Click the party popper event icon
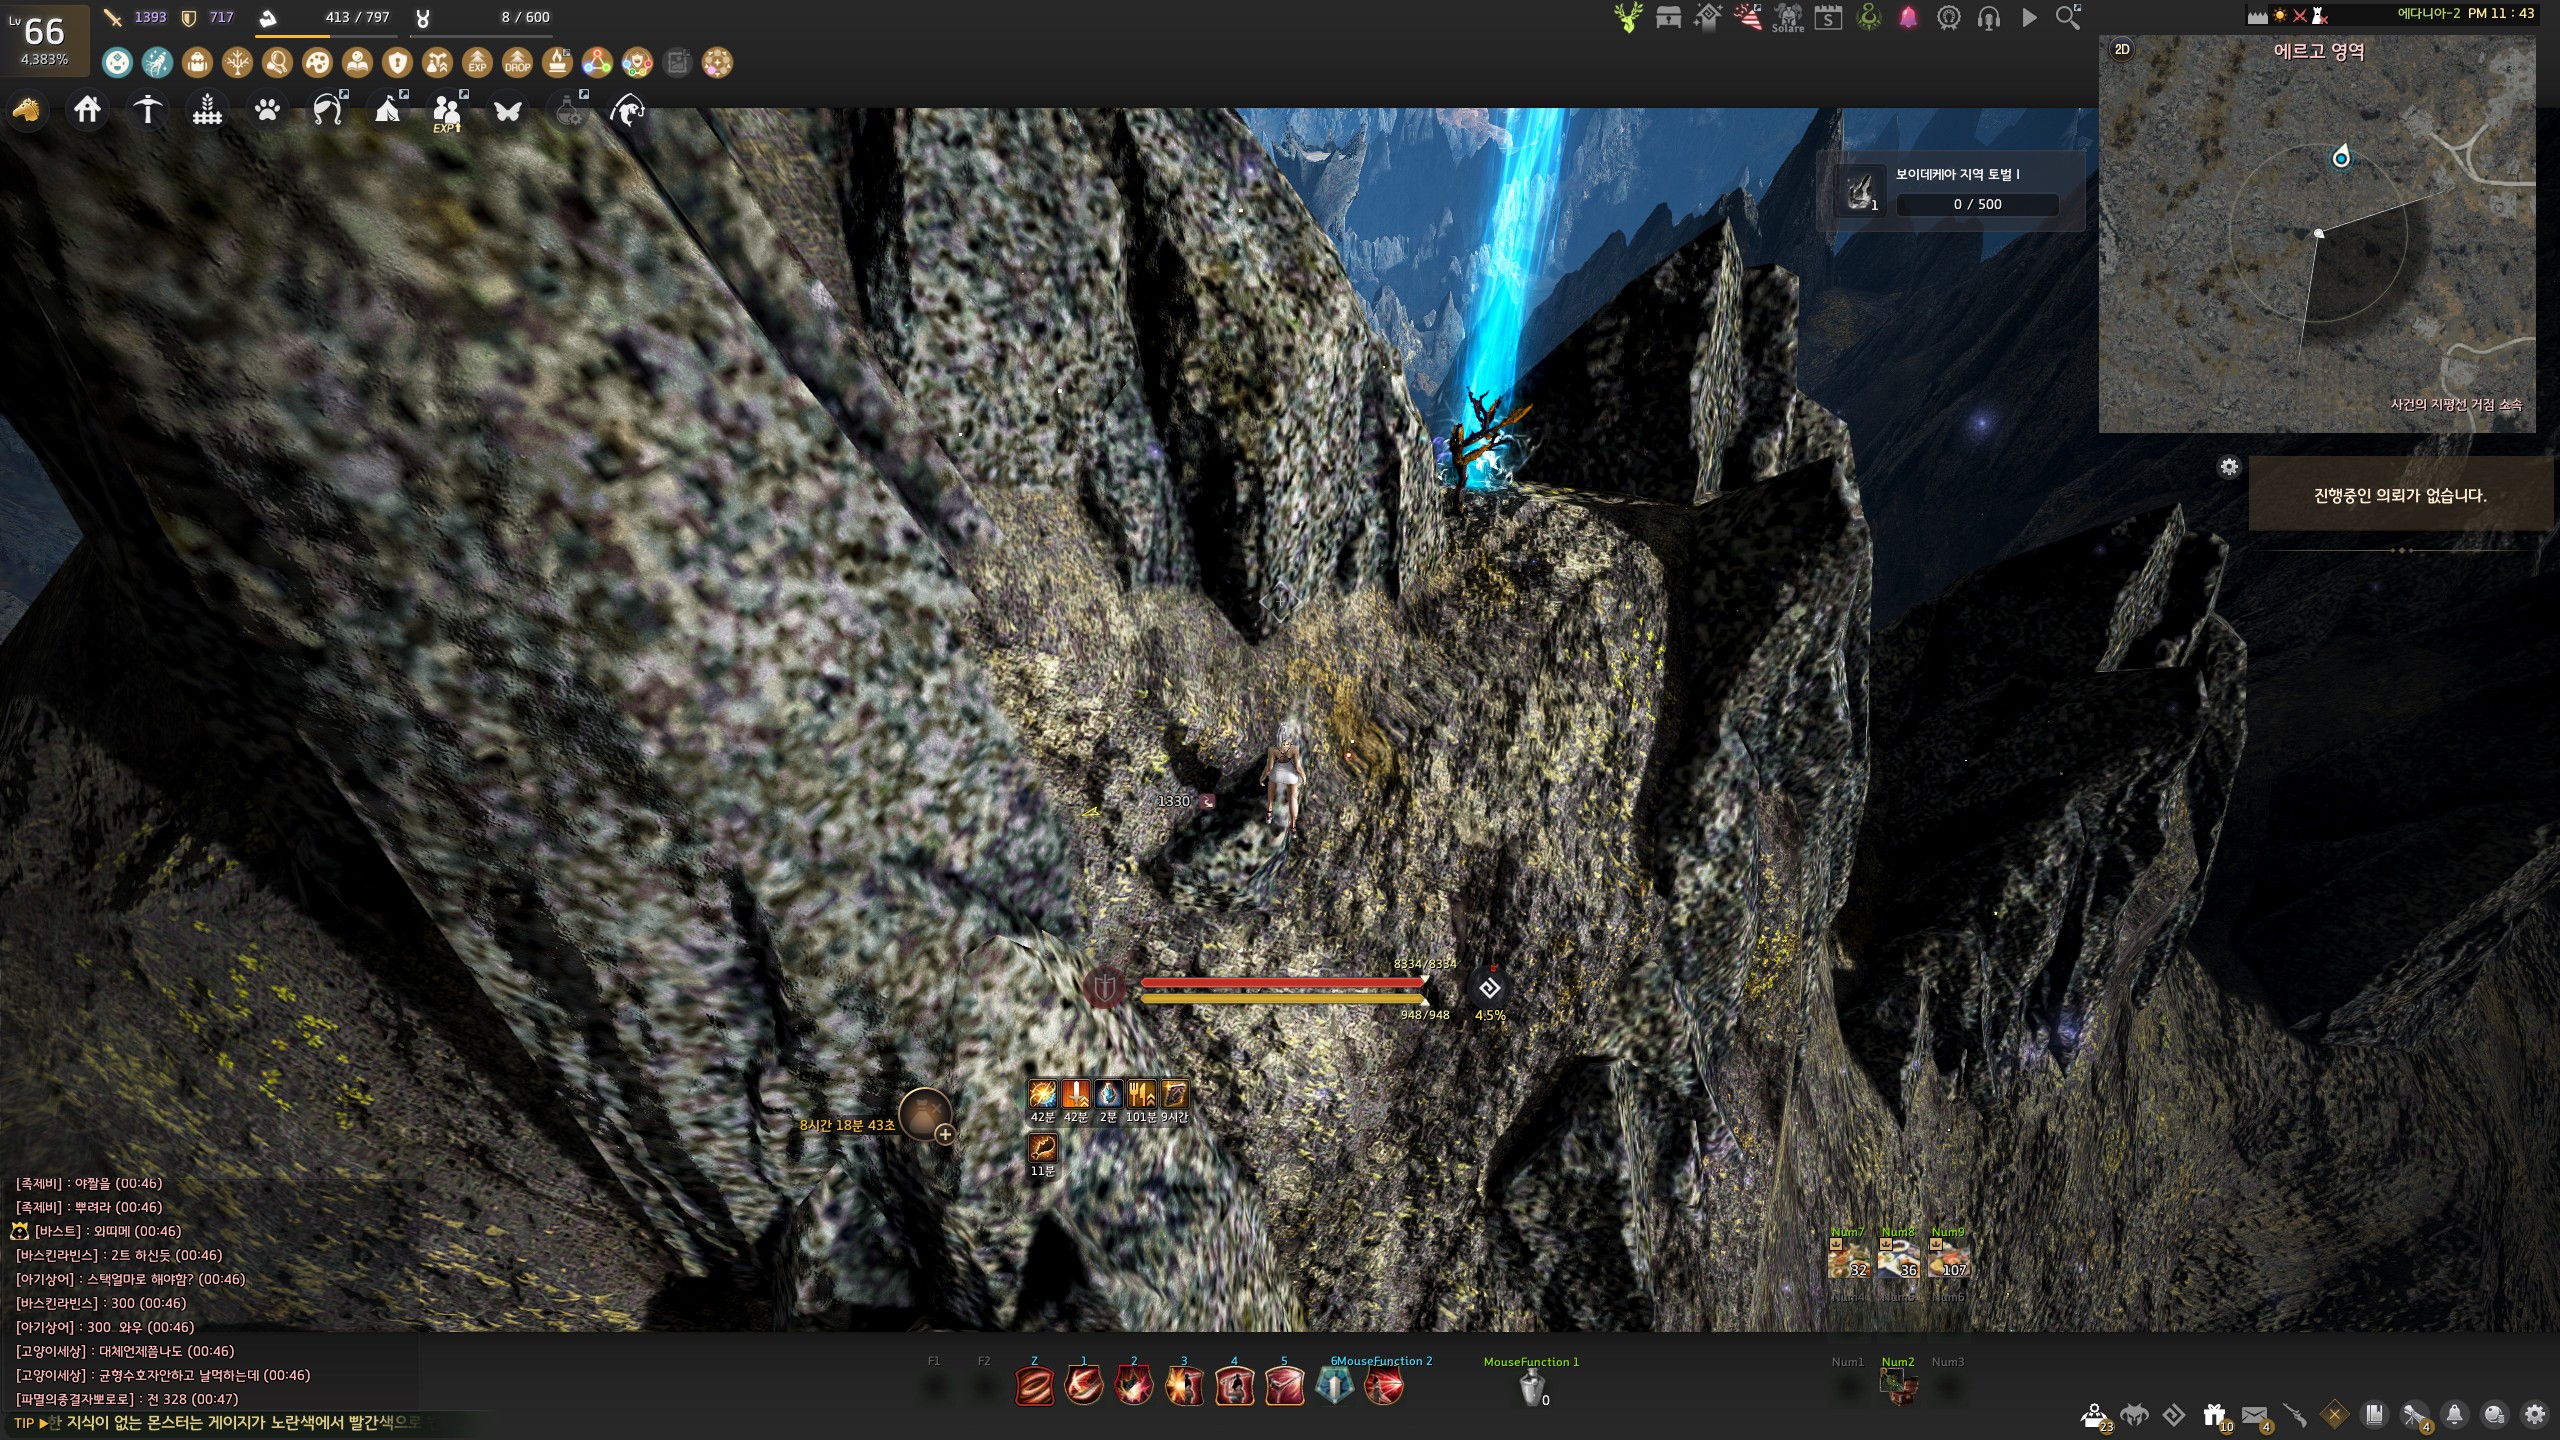2560x1440 pixels. pyautogui.click(x=1748, y=17)
